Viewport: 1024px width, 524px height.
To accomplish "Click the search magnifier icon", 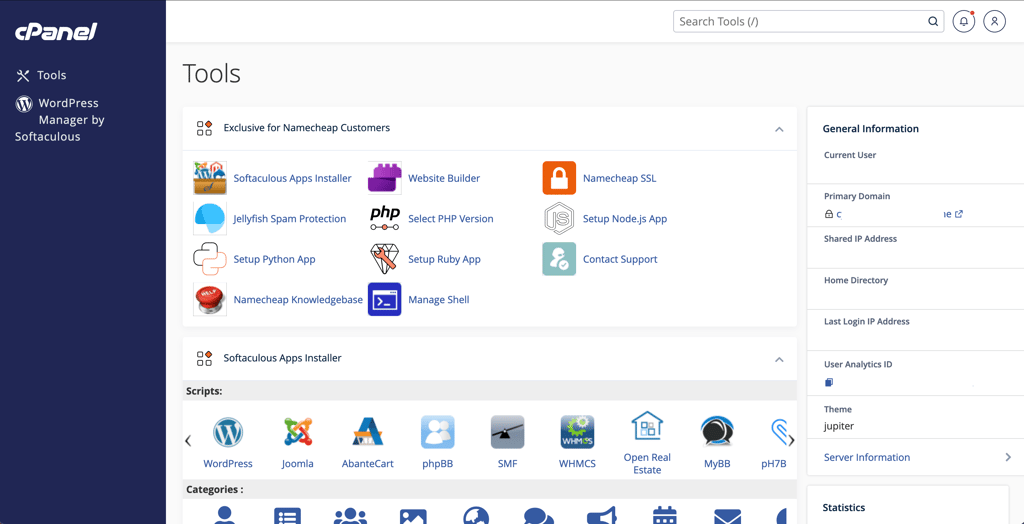I will [x=933, y=22].
